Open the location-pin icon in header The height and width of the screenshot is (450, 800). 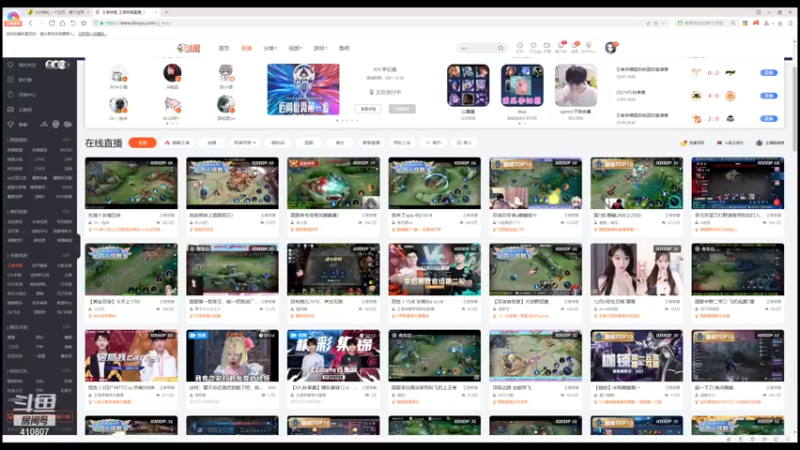[588, 46]
